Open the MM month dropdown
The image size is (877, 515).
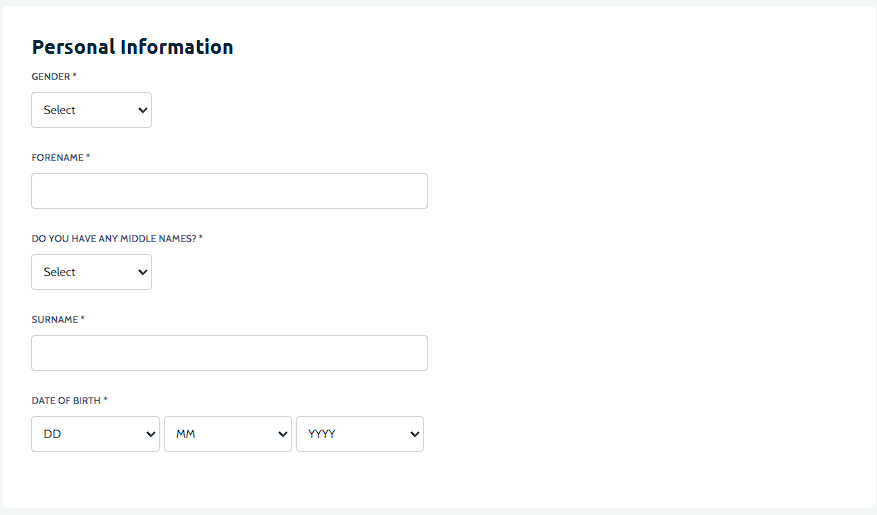[226, 434]
